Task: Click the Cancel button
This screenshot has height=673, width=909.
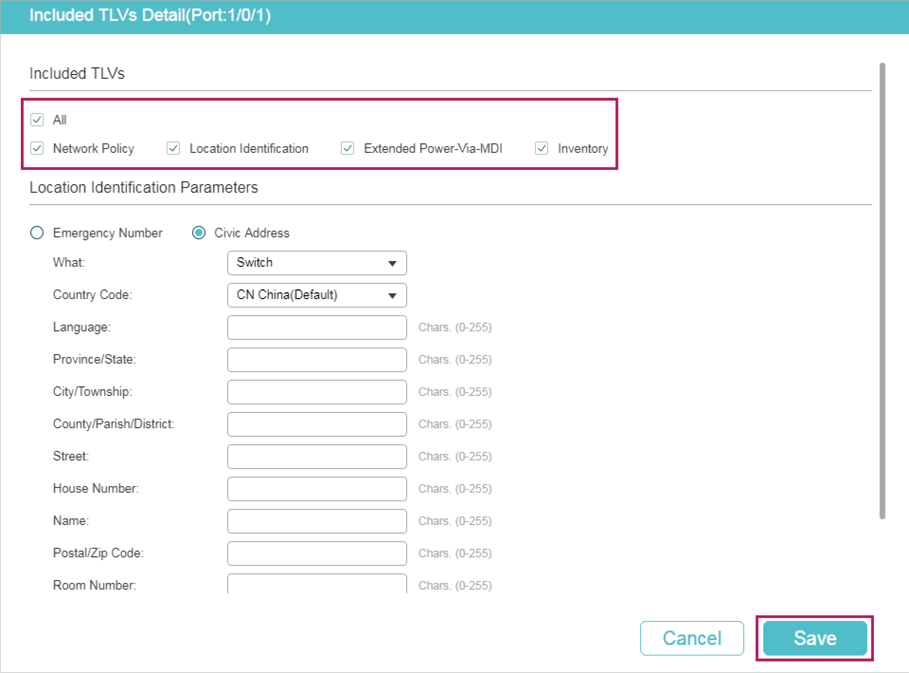Action: click(x=692, y=638)
